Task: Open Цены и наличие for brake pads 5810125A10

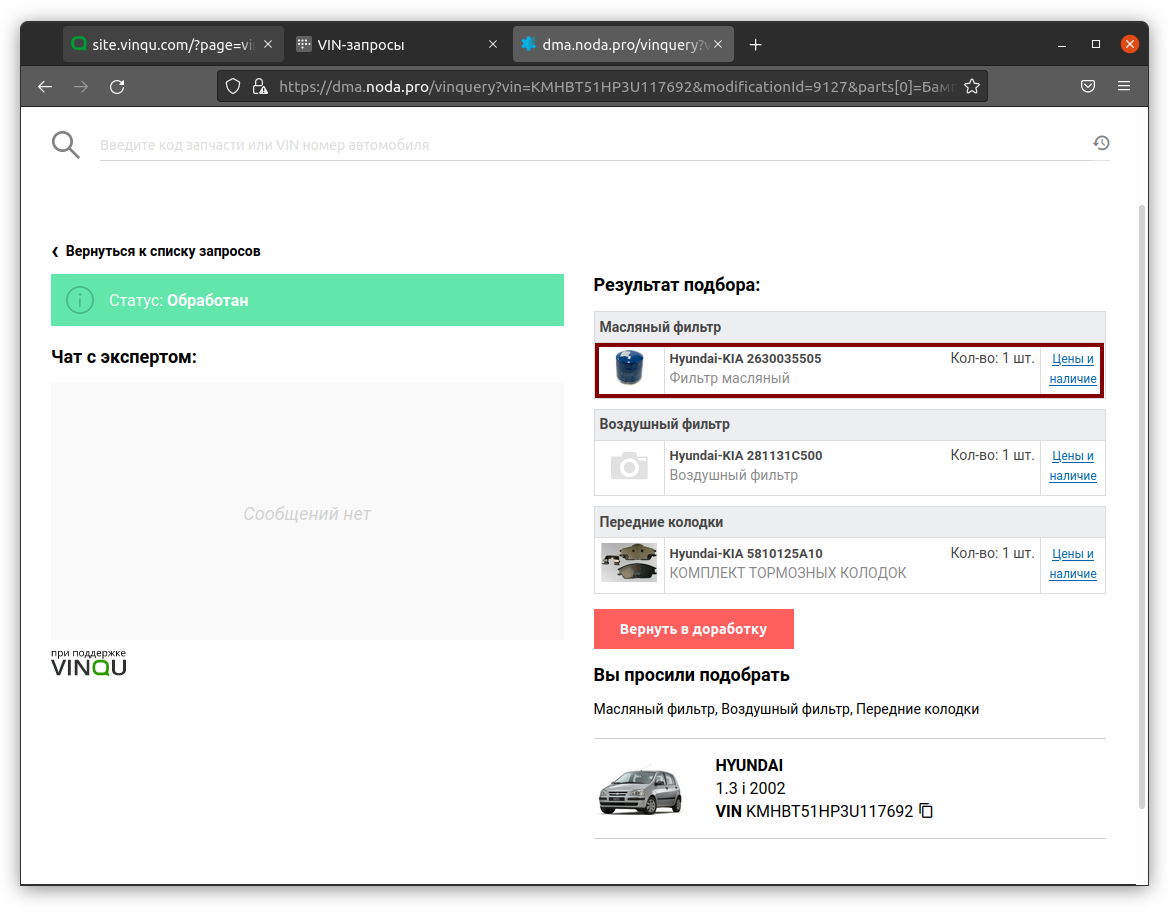Action: (x=1073, y=564)
